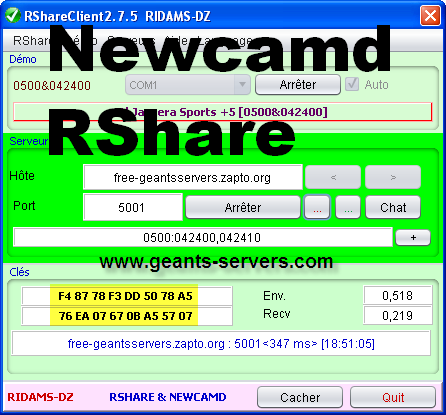Select the Jazeera Sports +5 channel bar
446x415 pixels.
[x=223, y=112]
